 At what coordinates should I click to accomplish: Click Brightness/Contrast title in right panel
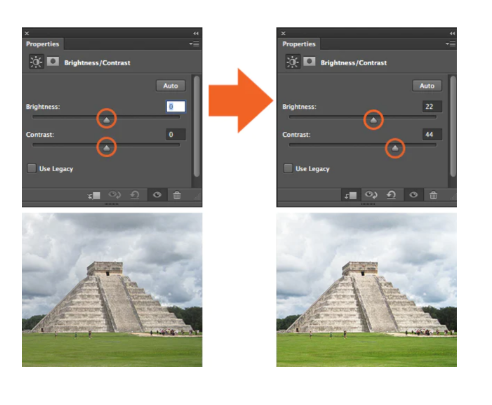tap(354, 63)
